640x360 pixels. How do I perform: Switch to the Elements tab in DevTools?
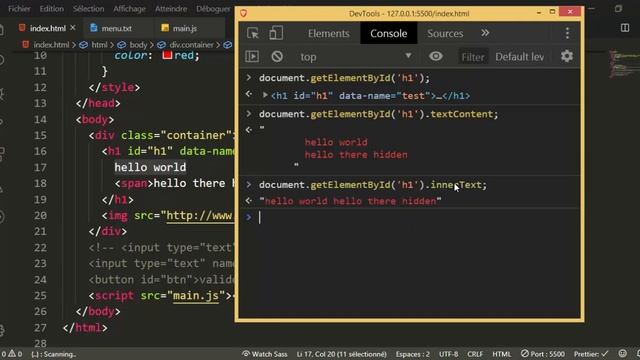pos(329,33)
